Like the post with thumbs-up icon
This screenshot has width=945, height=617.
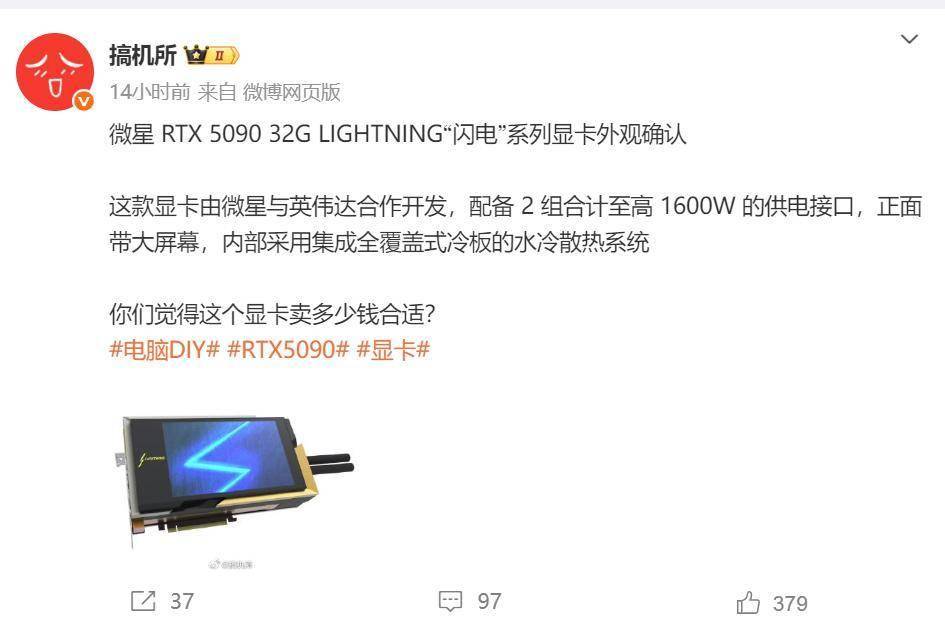pos(748,603)
